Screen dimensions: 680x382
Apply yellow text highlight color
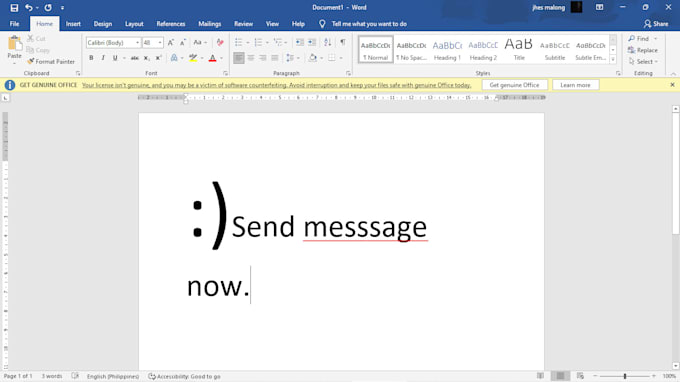click(x=193, y=58)
